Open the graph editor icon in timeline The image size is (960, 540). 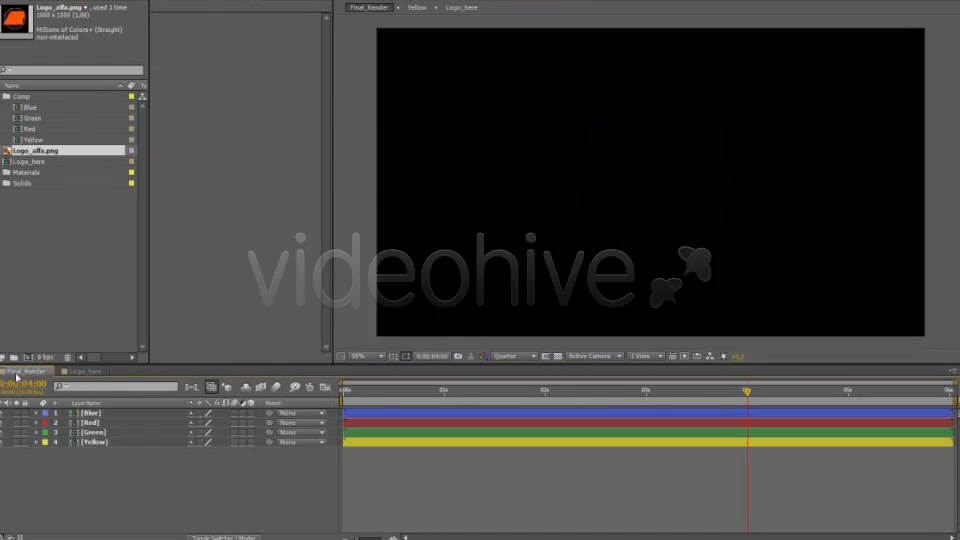click(x=325, y=387)
